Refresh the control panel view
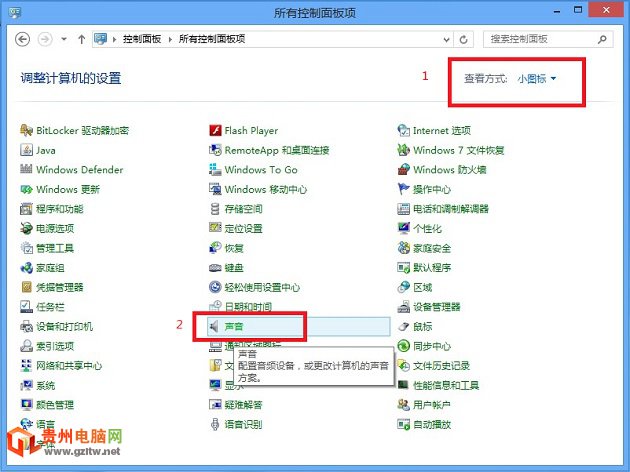 [464, 39]
